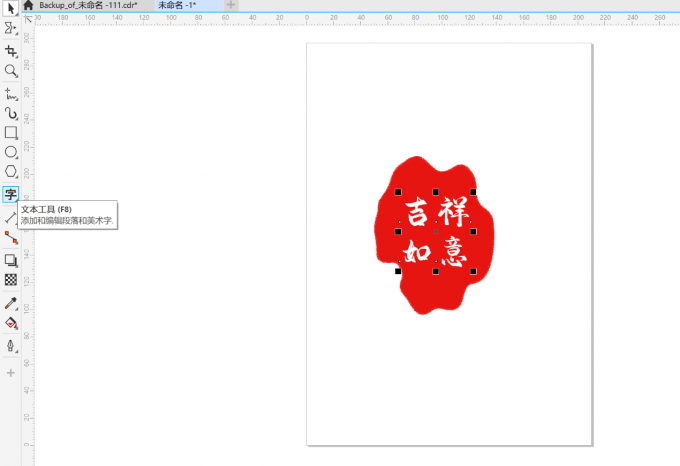This screenshot has width=680, height=466.
Task: Click the top-right selection handle of text
Action: pyautogui.click(x=473, y=192)
